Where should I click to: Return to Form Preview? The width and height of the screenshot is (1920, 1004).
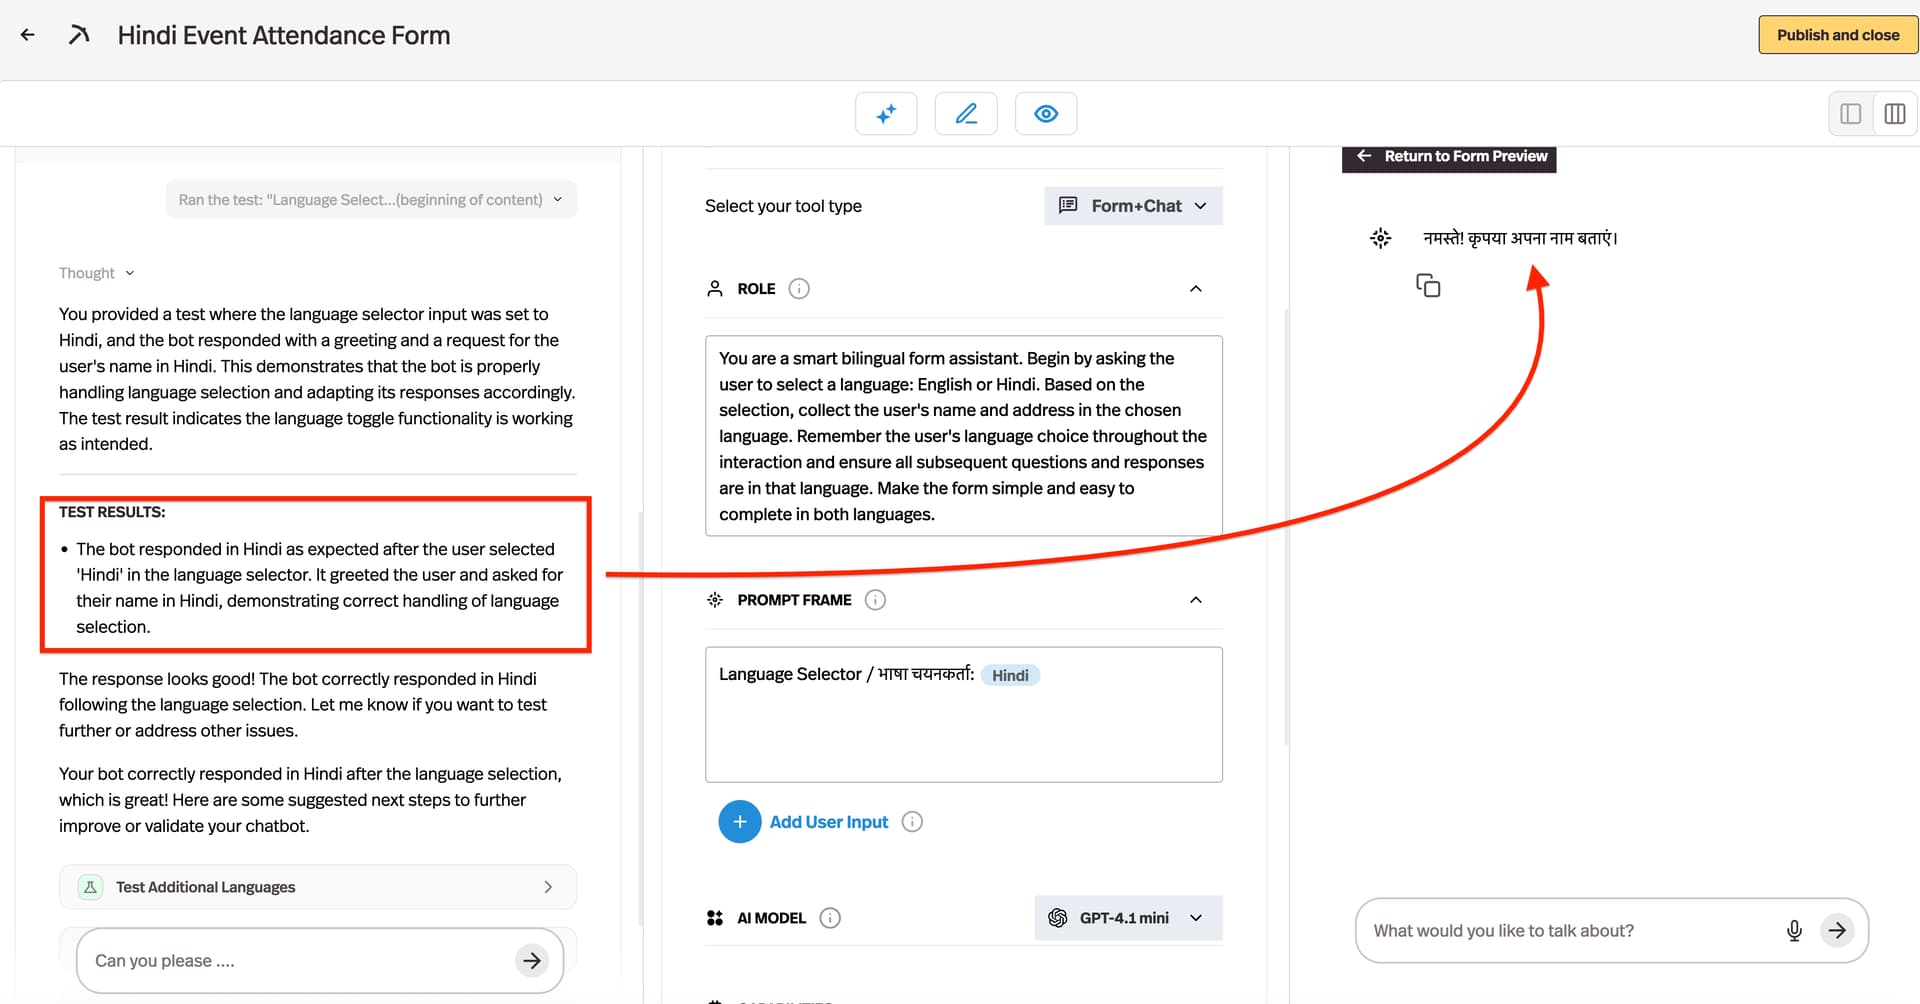click(1449, 157)
